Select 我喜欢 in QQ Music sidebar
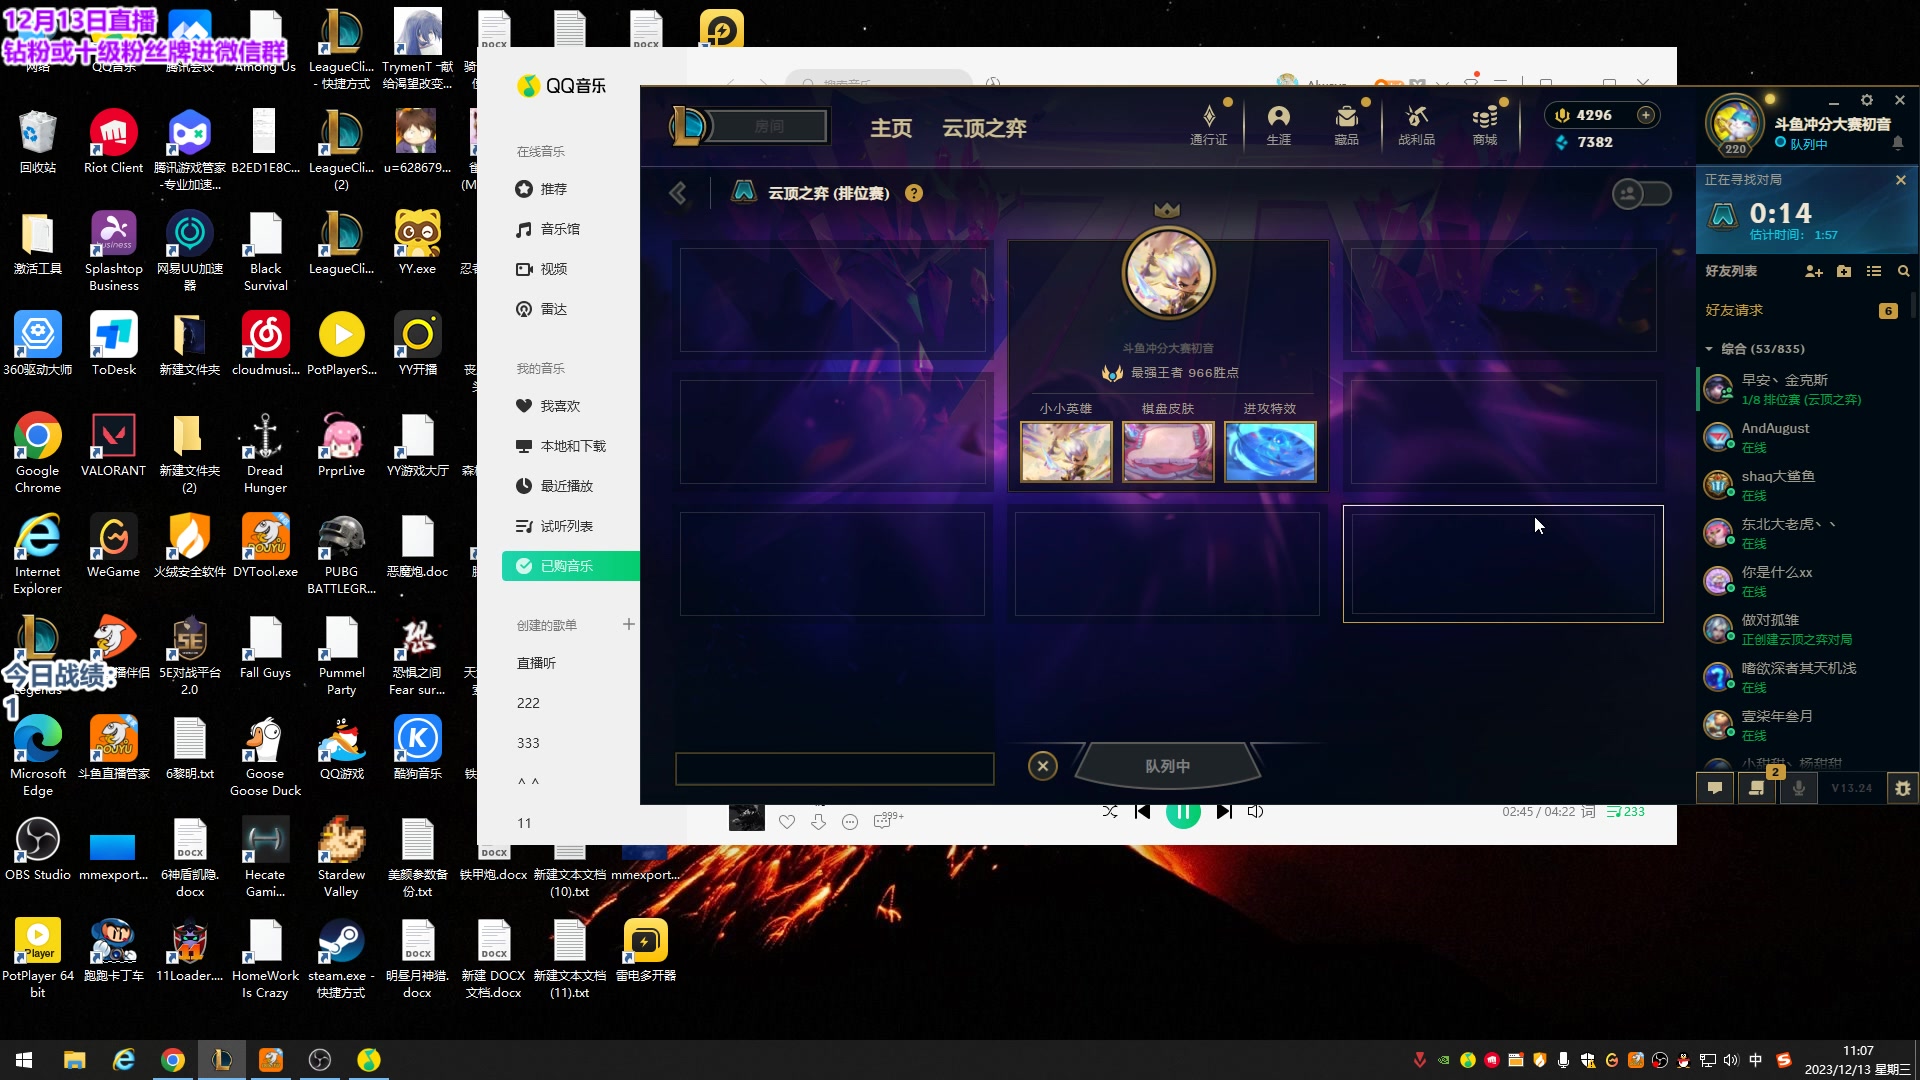This screenshot has width=1920, height=1080. coord(560,406)
